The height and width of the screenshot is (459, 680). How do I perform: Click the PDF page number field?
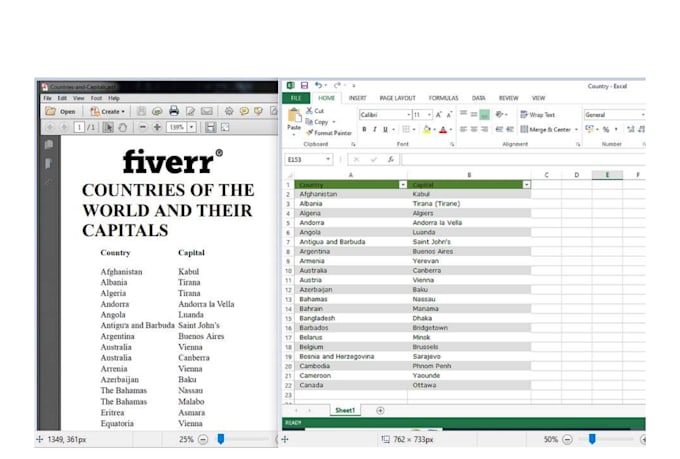tap(79, 127)
